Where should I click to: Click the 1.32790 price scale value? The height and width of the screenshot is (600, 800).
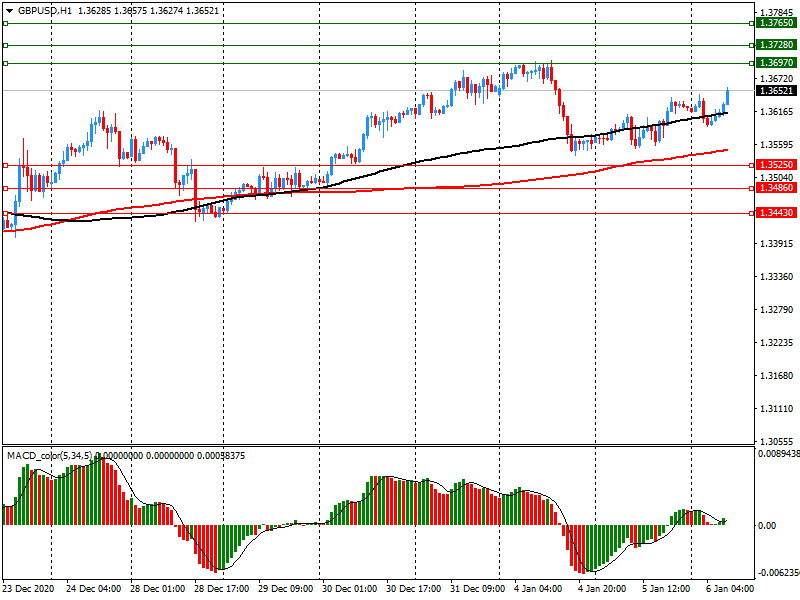[777, 310]
